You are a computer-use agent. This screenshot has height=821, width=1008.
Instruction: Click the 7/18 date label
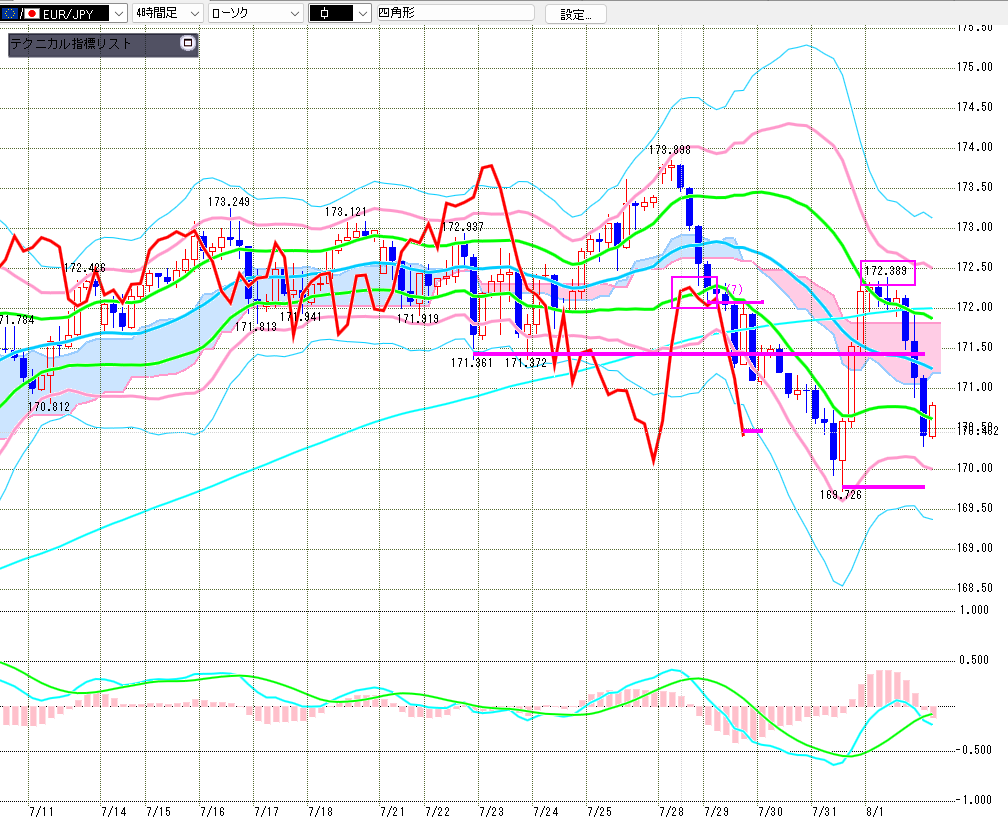[320, 811]
